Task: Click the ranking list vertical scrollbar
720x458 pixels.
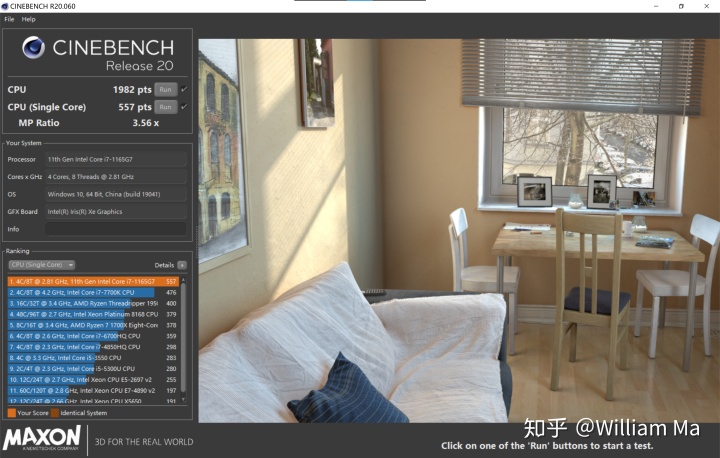Action: click(x=184, y=338)
